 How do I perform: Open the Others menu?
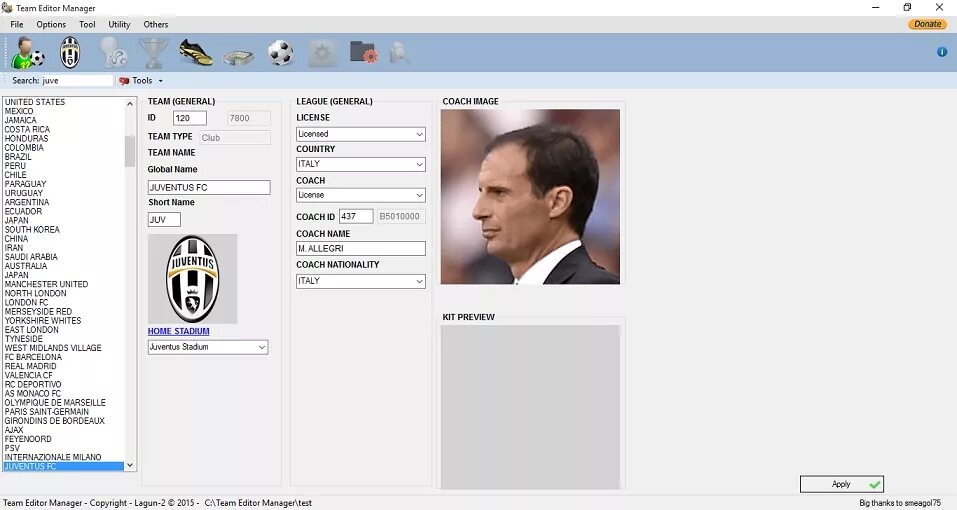coord(156,24)
